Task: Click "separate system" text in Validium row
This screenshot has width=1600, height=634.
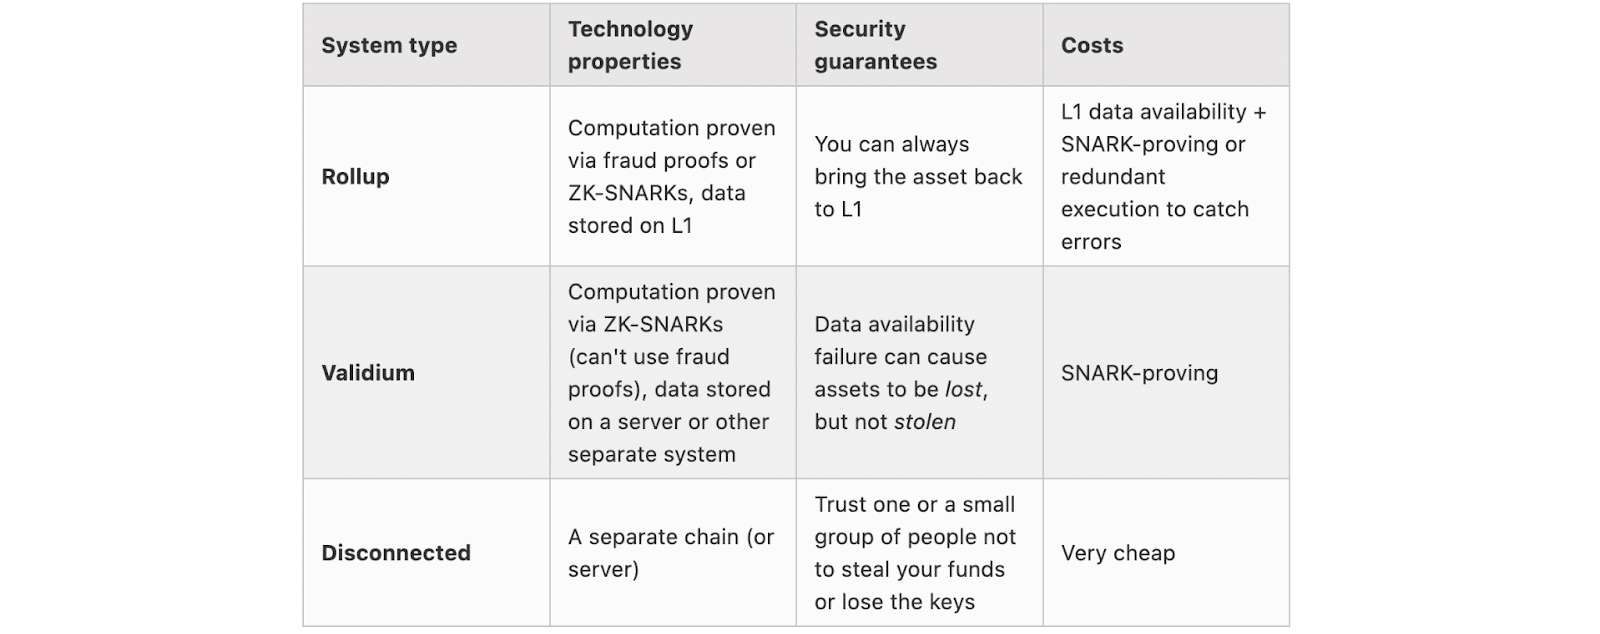Action: pos(651,455)
